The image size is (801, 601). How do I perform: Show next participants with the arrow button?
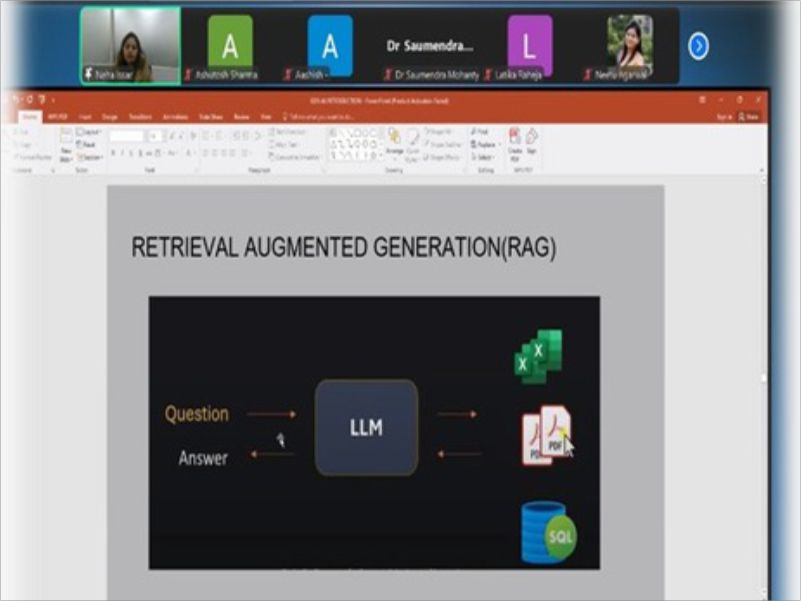pyautogui.click(x=698, y=46)
